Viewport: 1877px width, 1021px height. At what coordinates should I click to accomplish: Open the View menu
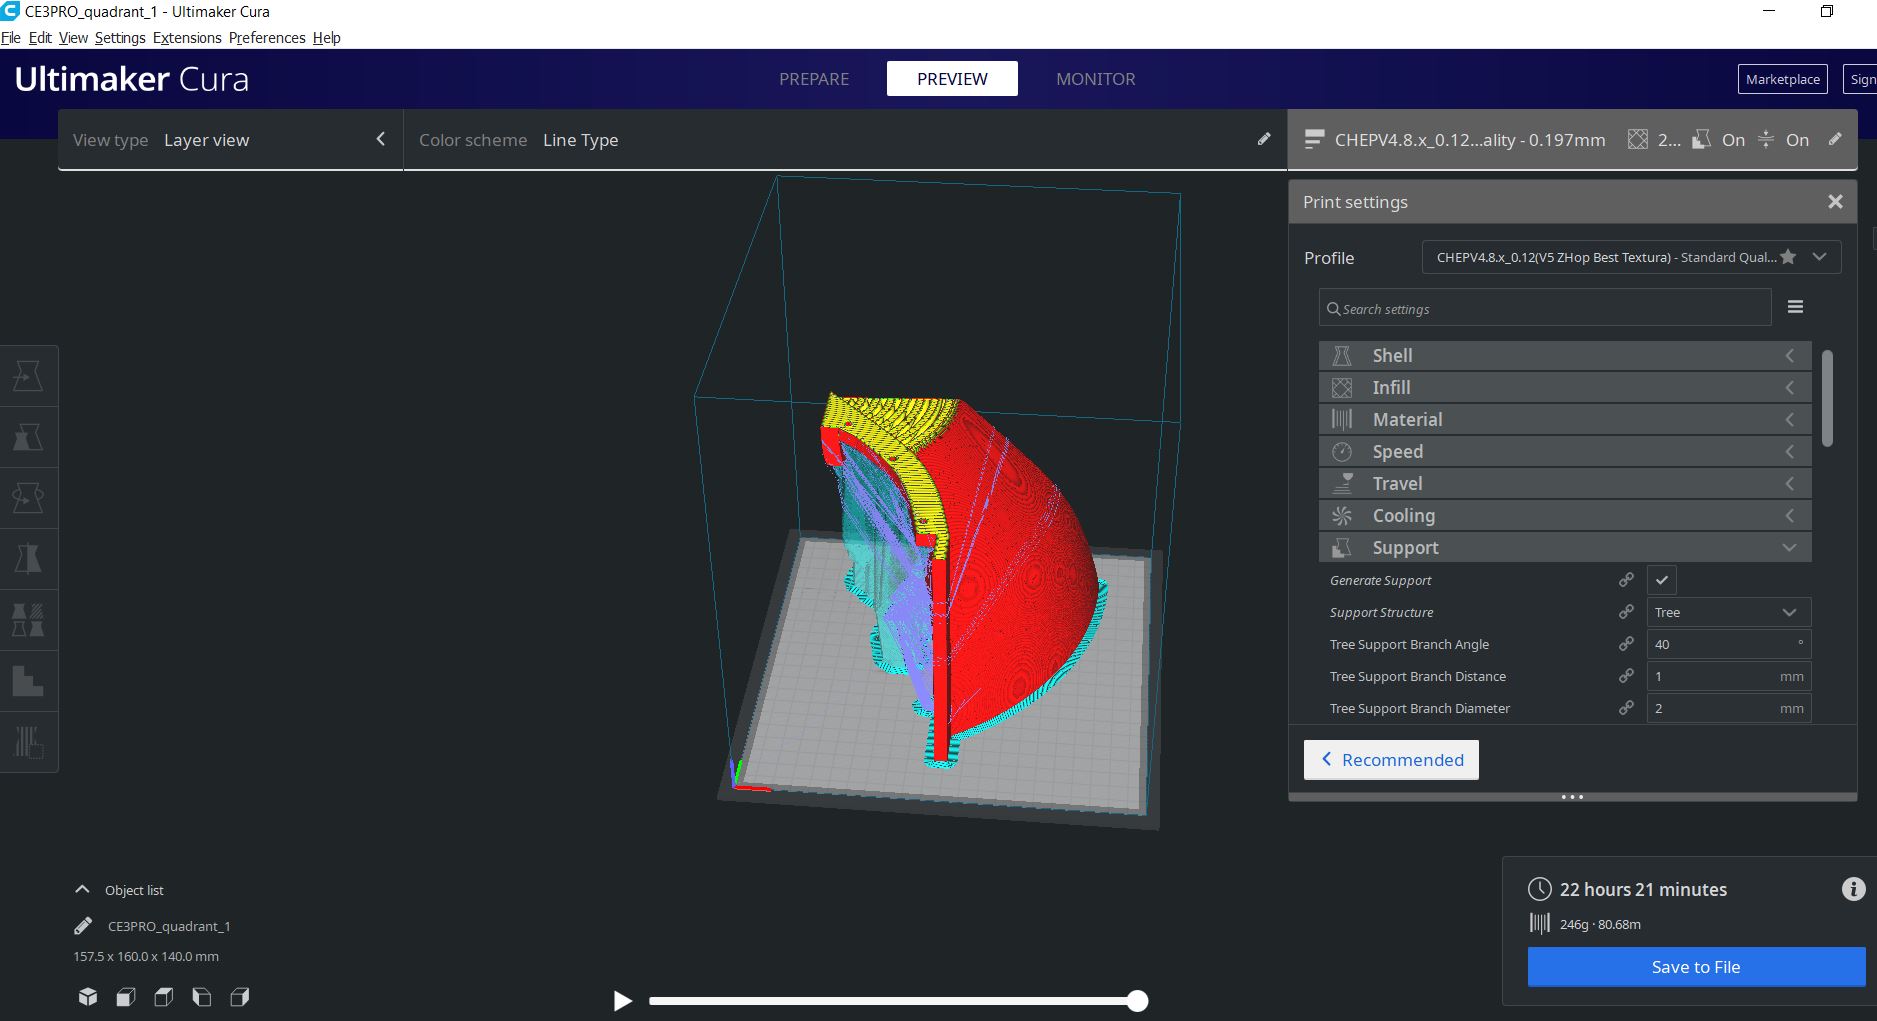73,38
